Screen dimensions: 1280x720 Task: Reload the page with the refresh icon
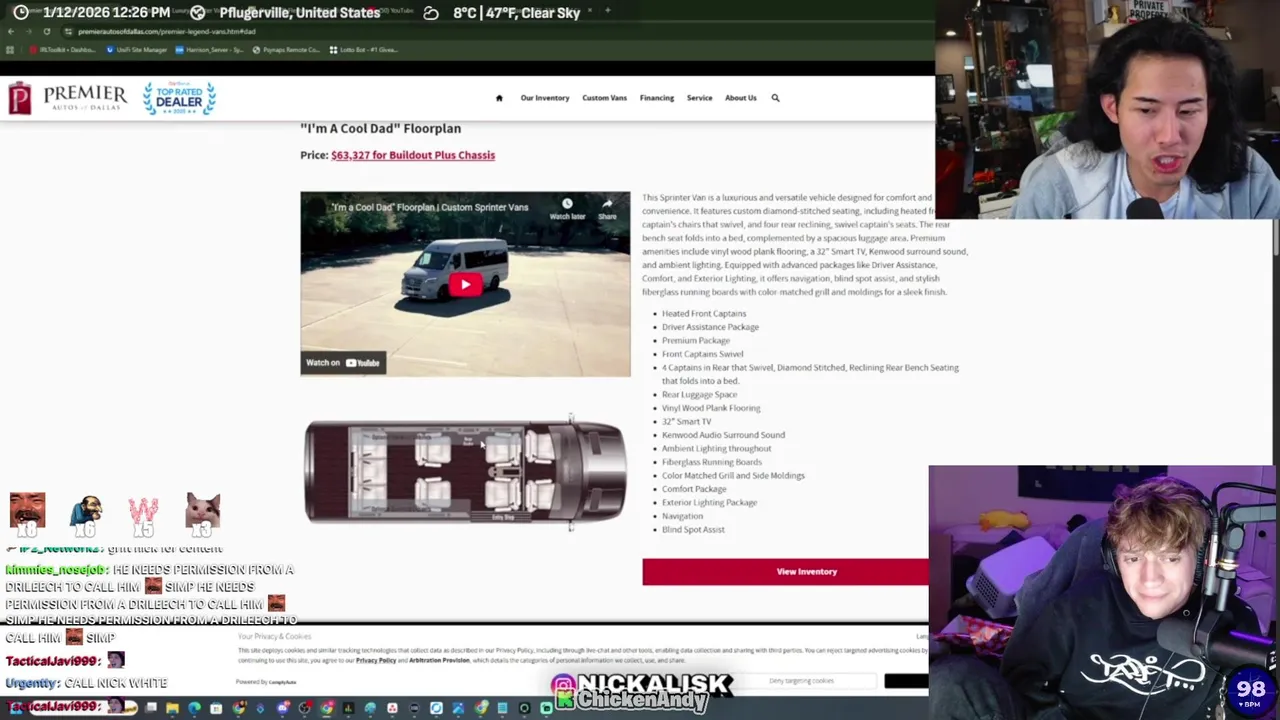point(46,31)
